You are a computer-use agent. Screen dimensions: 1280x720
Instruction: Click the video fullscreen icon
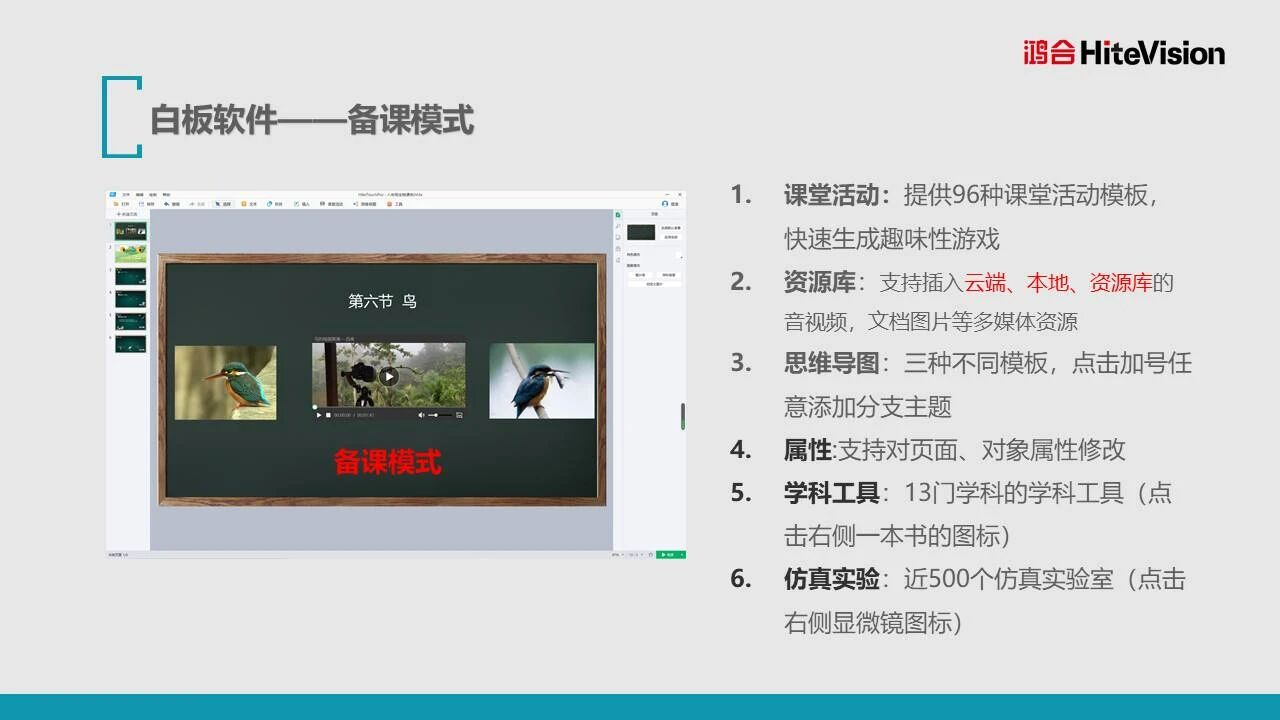click(x=459, y=415)
